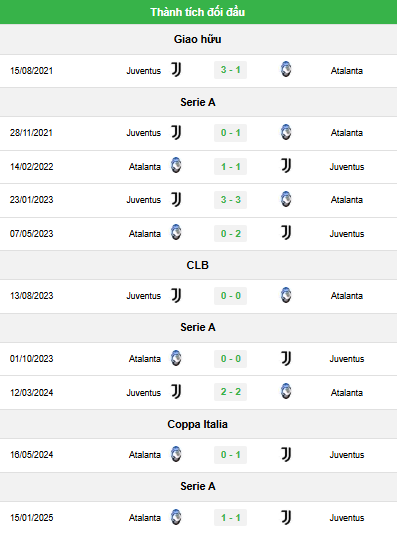Click Atalanta team name in 01/10/2023 row
This screenshot has height=534, width=397.
145,359
